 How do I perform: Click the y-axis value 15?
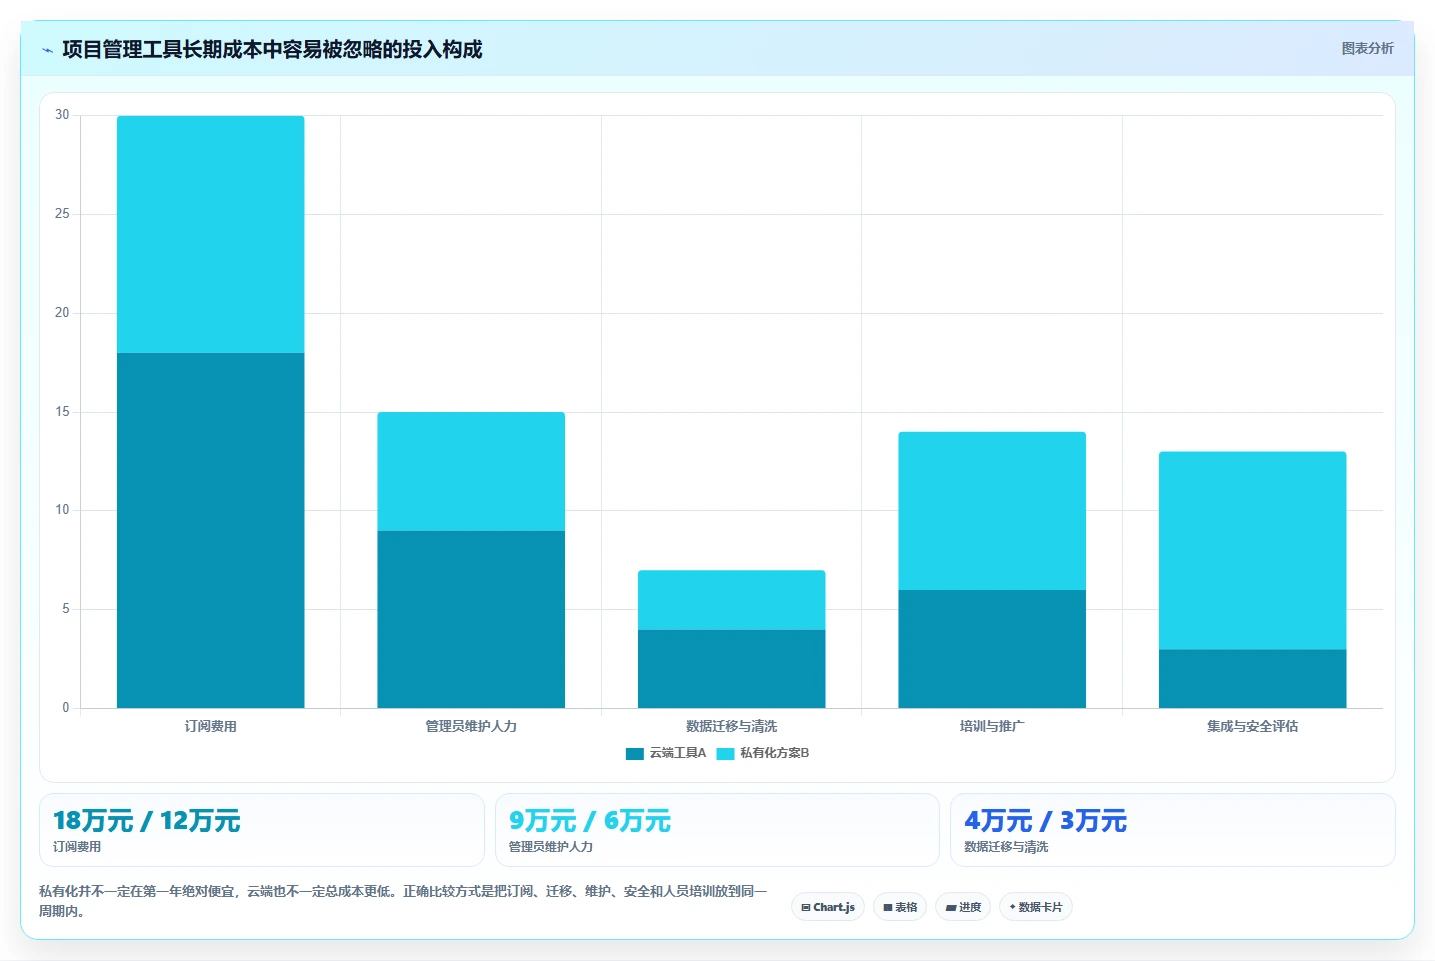pos(62,412)
